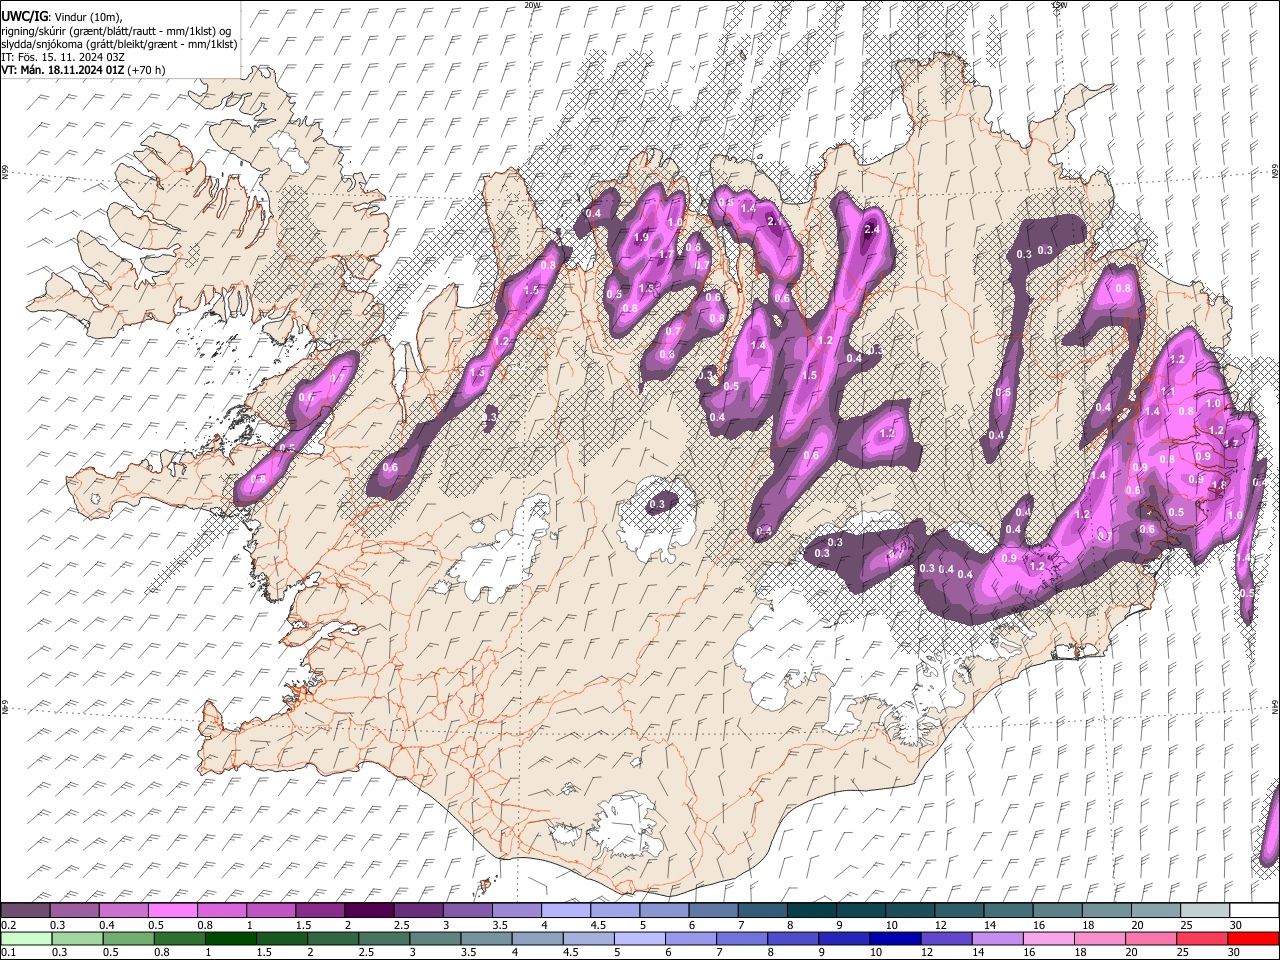The width and height of the screenshot is (1280, 960).
Task: Select the lower legend swatch between 25 and 30
Action: (x=1201, y=938)
